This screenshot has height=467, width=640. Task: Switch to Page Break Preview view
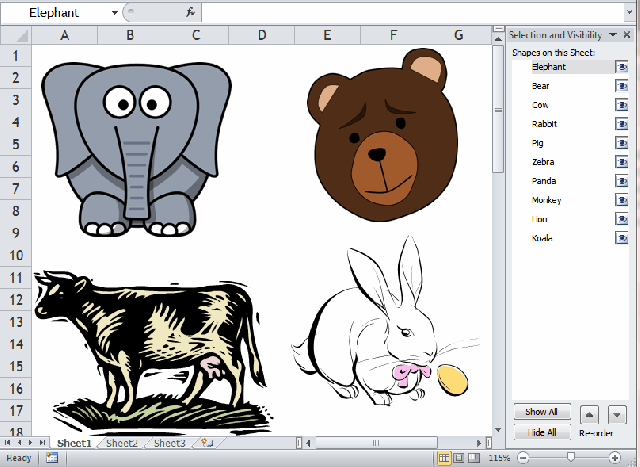[x=475, y=457]
